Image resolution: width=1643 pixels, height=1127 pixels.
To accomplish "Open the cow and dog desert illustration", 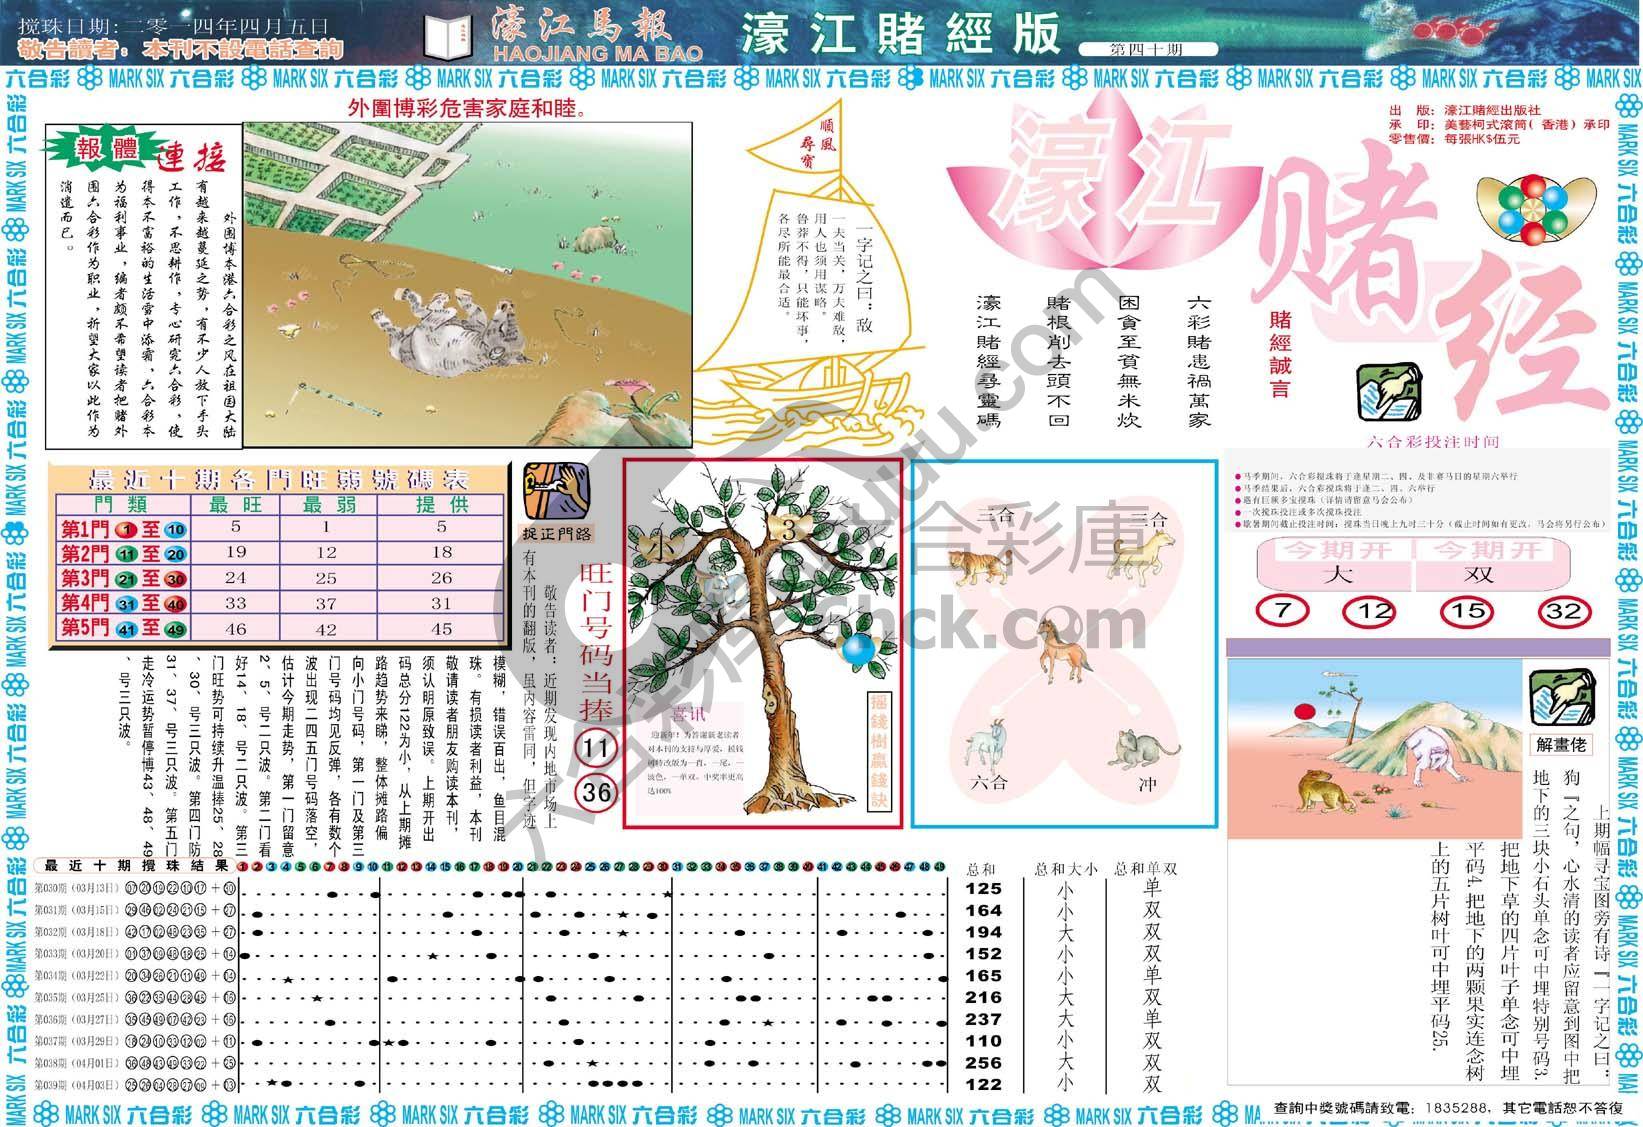I will pyautogui.click(x=1377, y=748).
